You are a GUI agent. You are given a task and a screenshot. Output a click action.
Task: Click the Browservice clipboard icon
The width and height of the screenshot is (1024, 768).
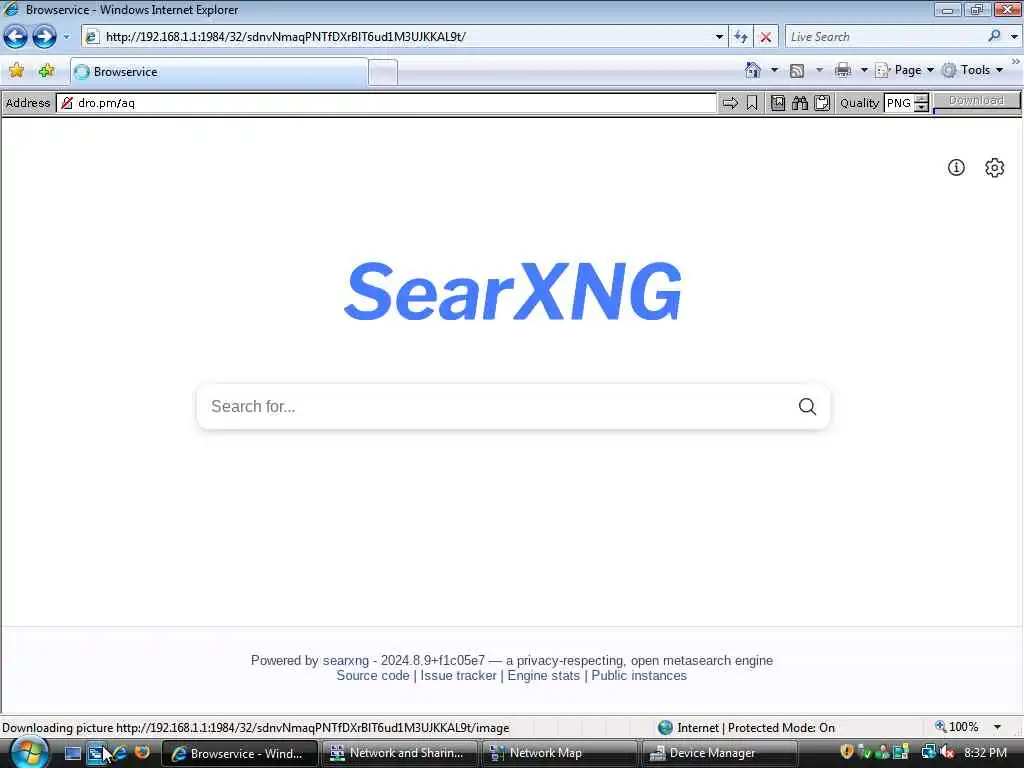pos(822,103)
